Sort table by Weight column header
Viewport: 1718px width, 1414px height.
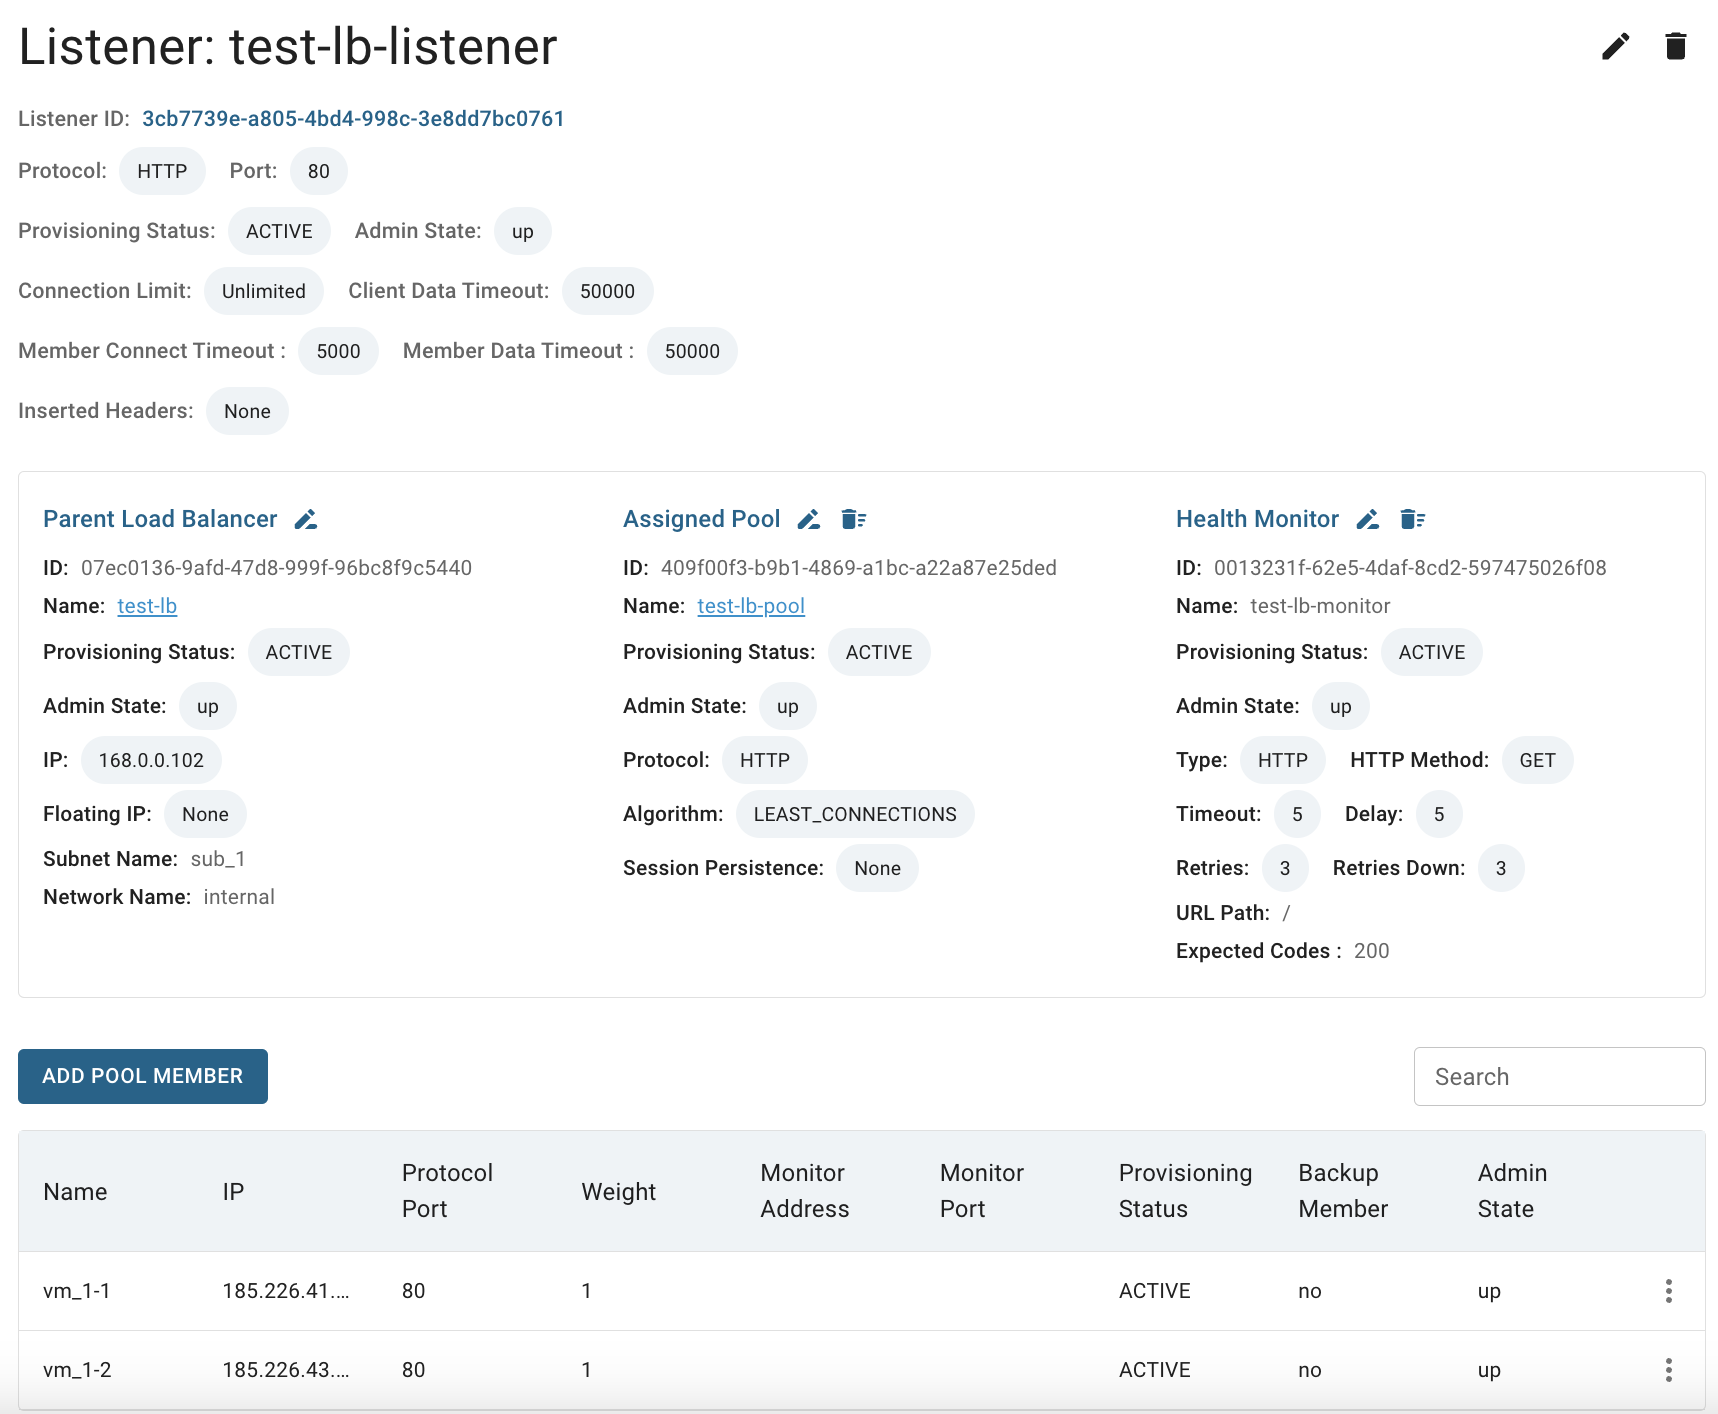pos(618,1192)
